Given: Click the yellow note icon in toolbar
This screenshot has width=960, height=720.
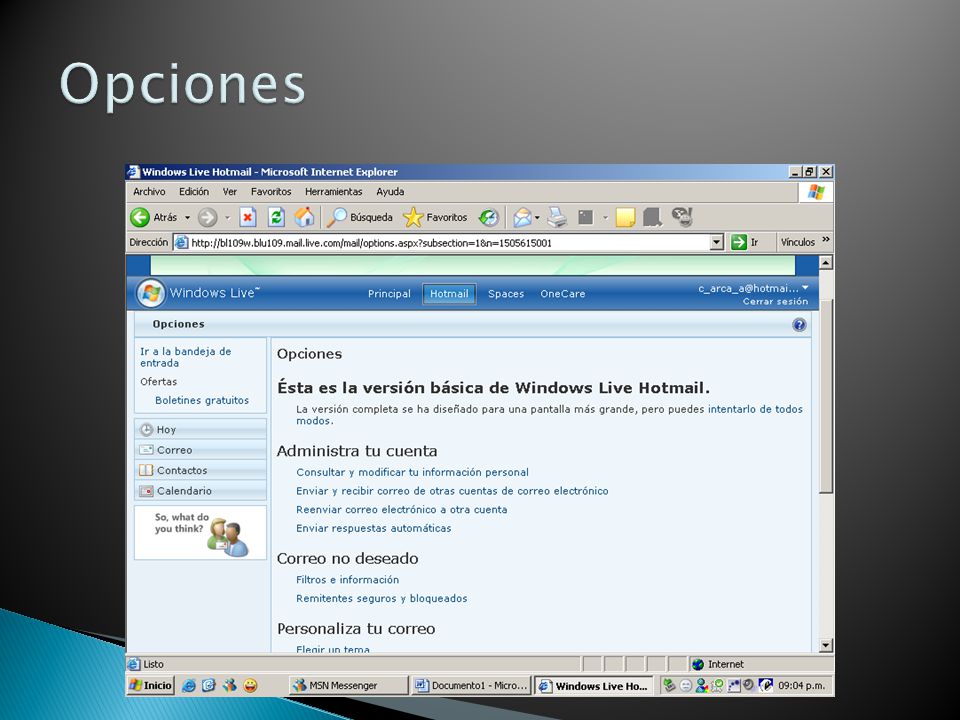Looking at the screenshot, I should pyautogui.click(x=625, y=217).
